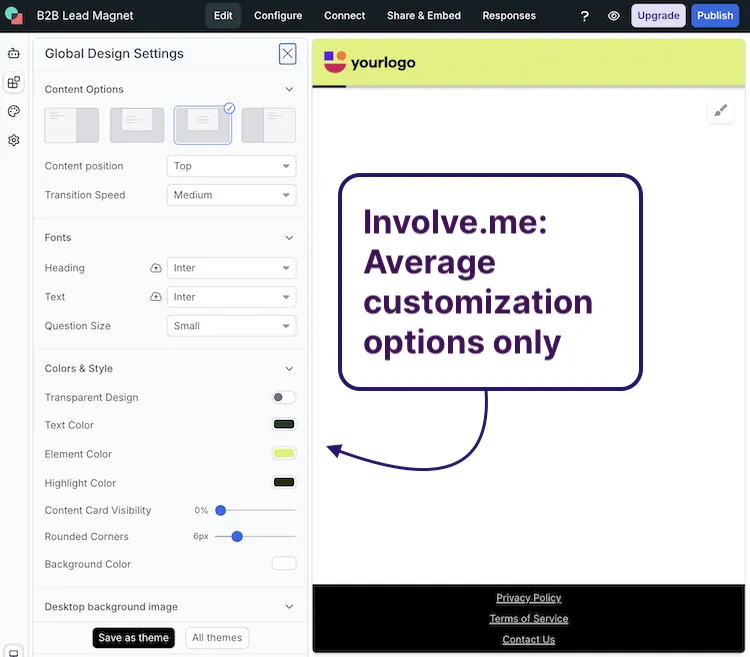This screenshot has height=657, width=750.
Task: Open the content elements sidebar icon
Action: pos(14,82)
